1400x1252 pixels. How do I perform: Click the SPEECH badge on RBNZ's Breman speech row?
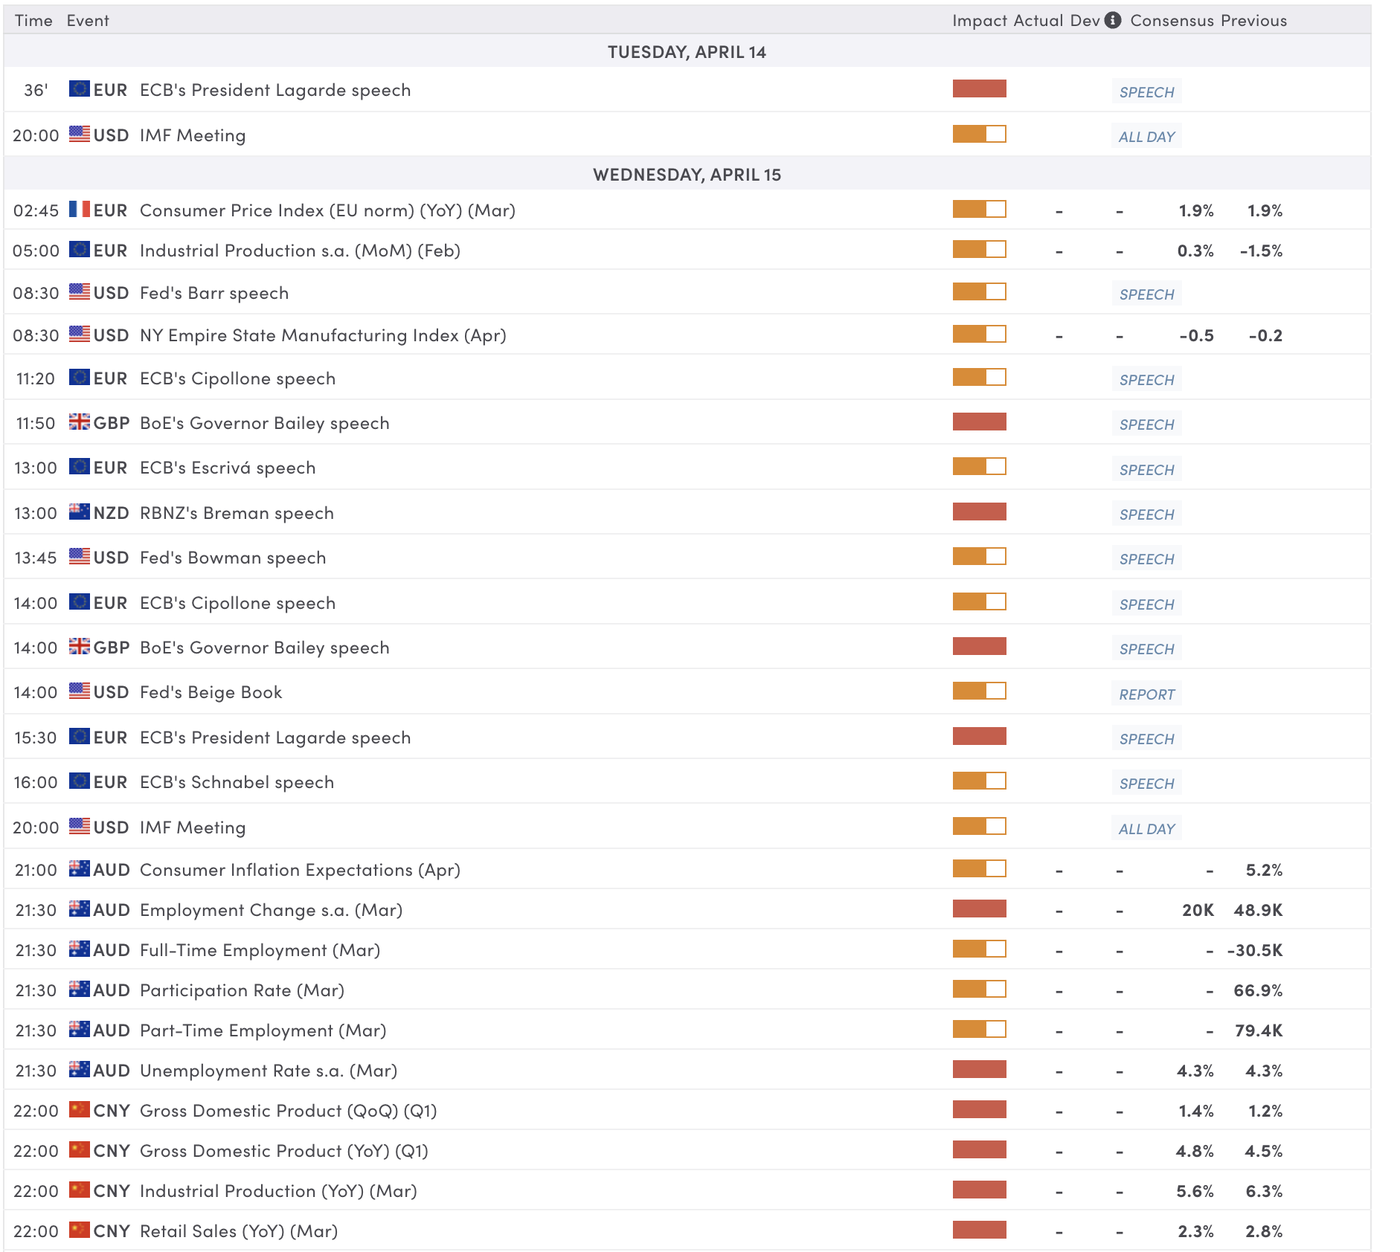(1146, 514)
